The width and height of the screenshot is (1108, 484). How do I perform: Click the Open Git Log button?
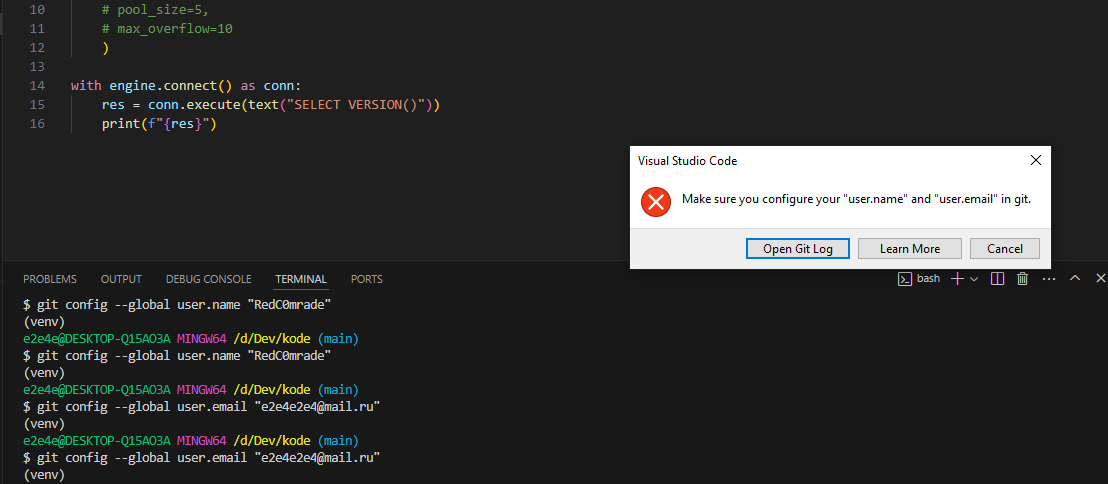tap(797, 248)
